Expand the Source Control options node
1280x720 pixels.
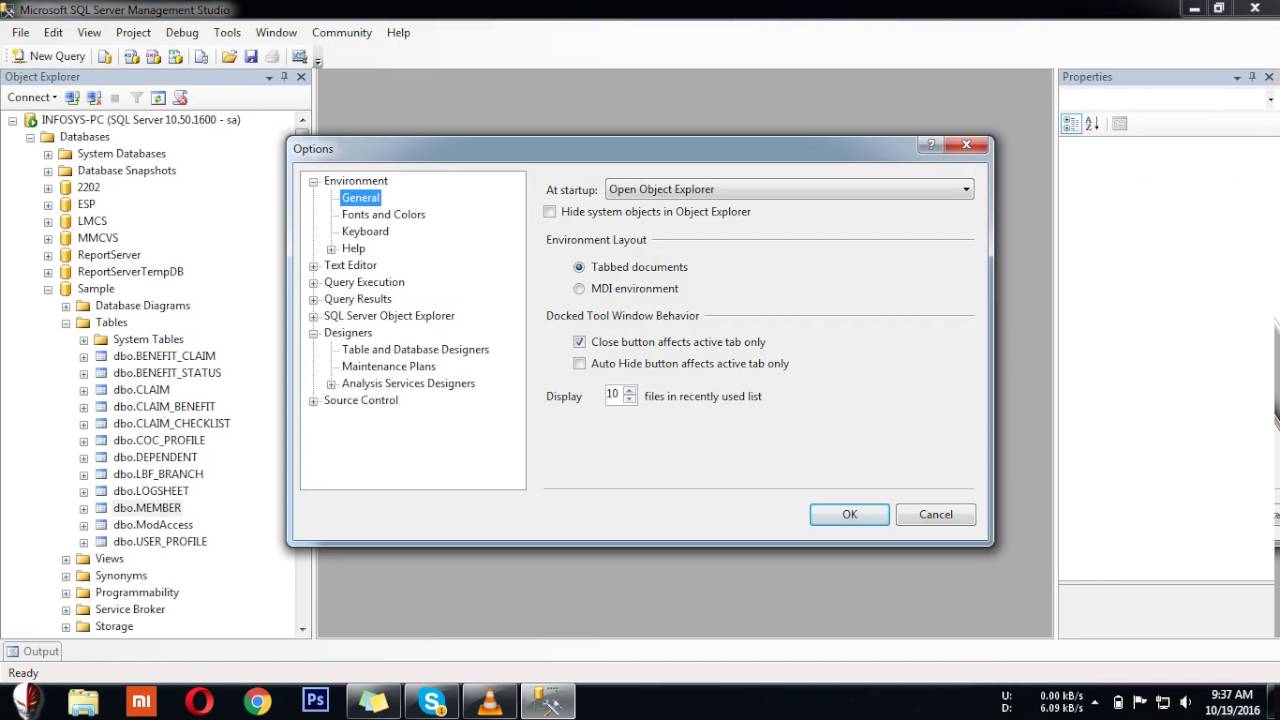[313, 401]
